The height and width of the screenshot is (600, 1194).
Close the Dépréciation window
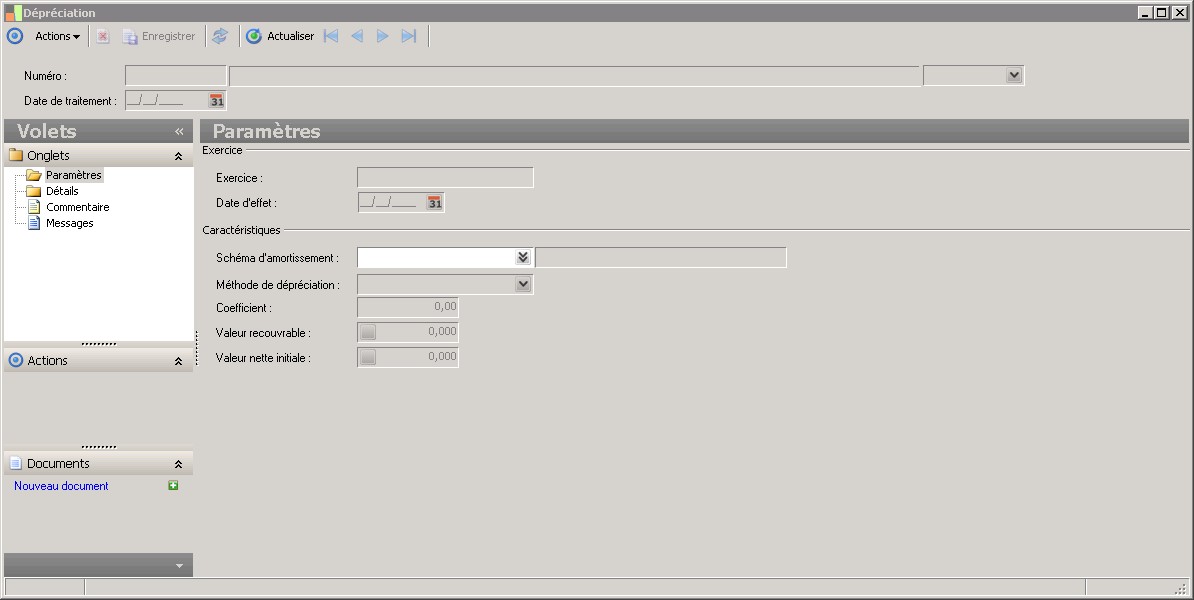point(1180,12)
